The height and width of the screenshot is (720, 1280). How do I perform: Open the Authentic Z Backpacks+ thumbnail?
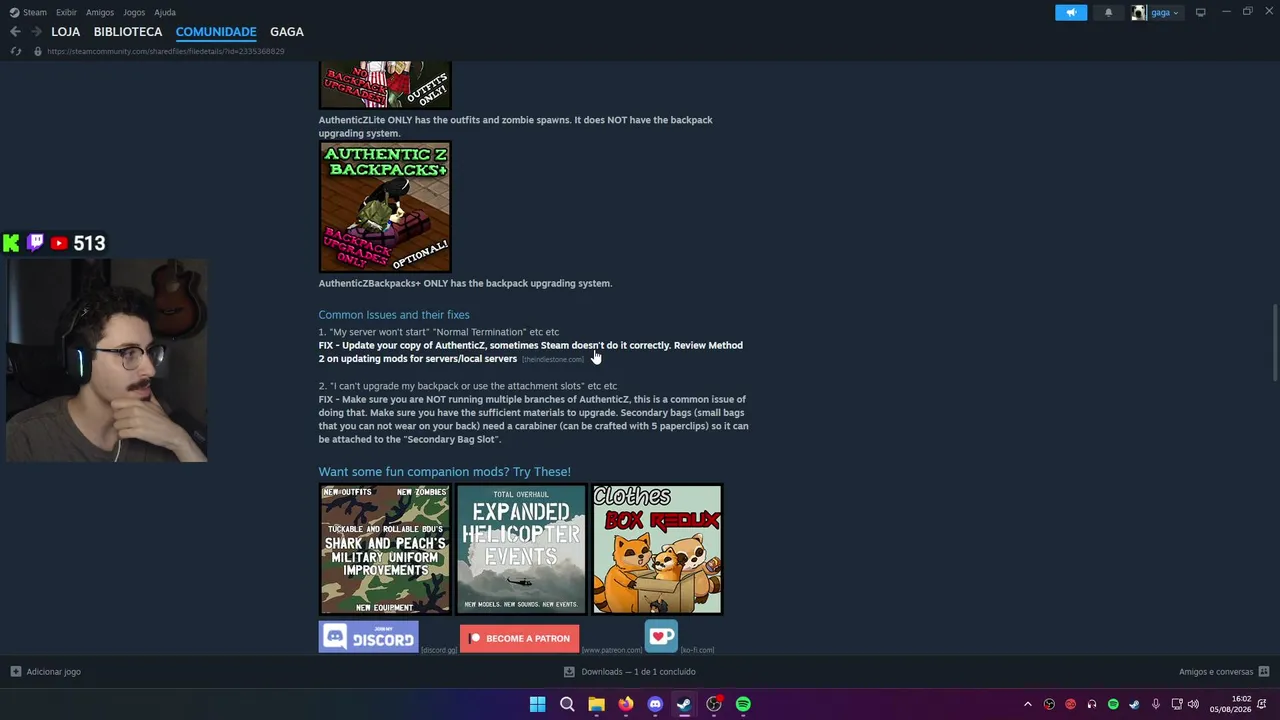click(x=385, y=207)
